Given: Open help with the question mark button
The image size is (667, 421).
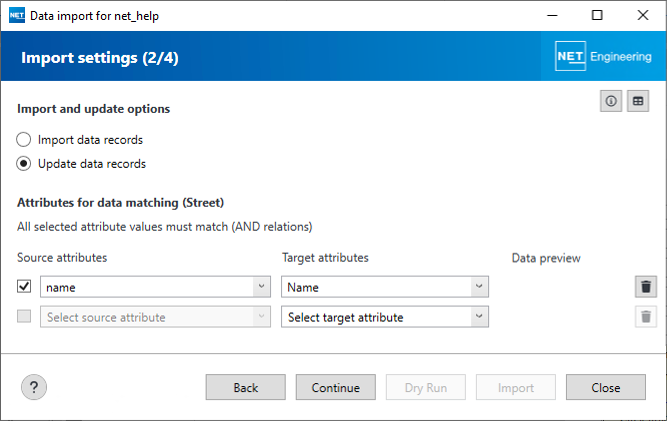Looking at the screenshot, I should click(x=33, y=388).
